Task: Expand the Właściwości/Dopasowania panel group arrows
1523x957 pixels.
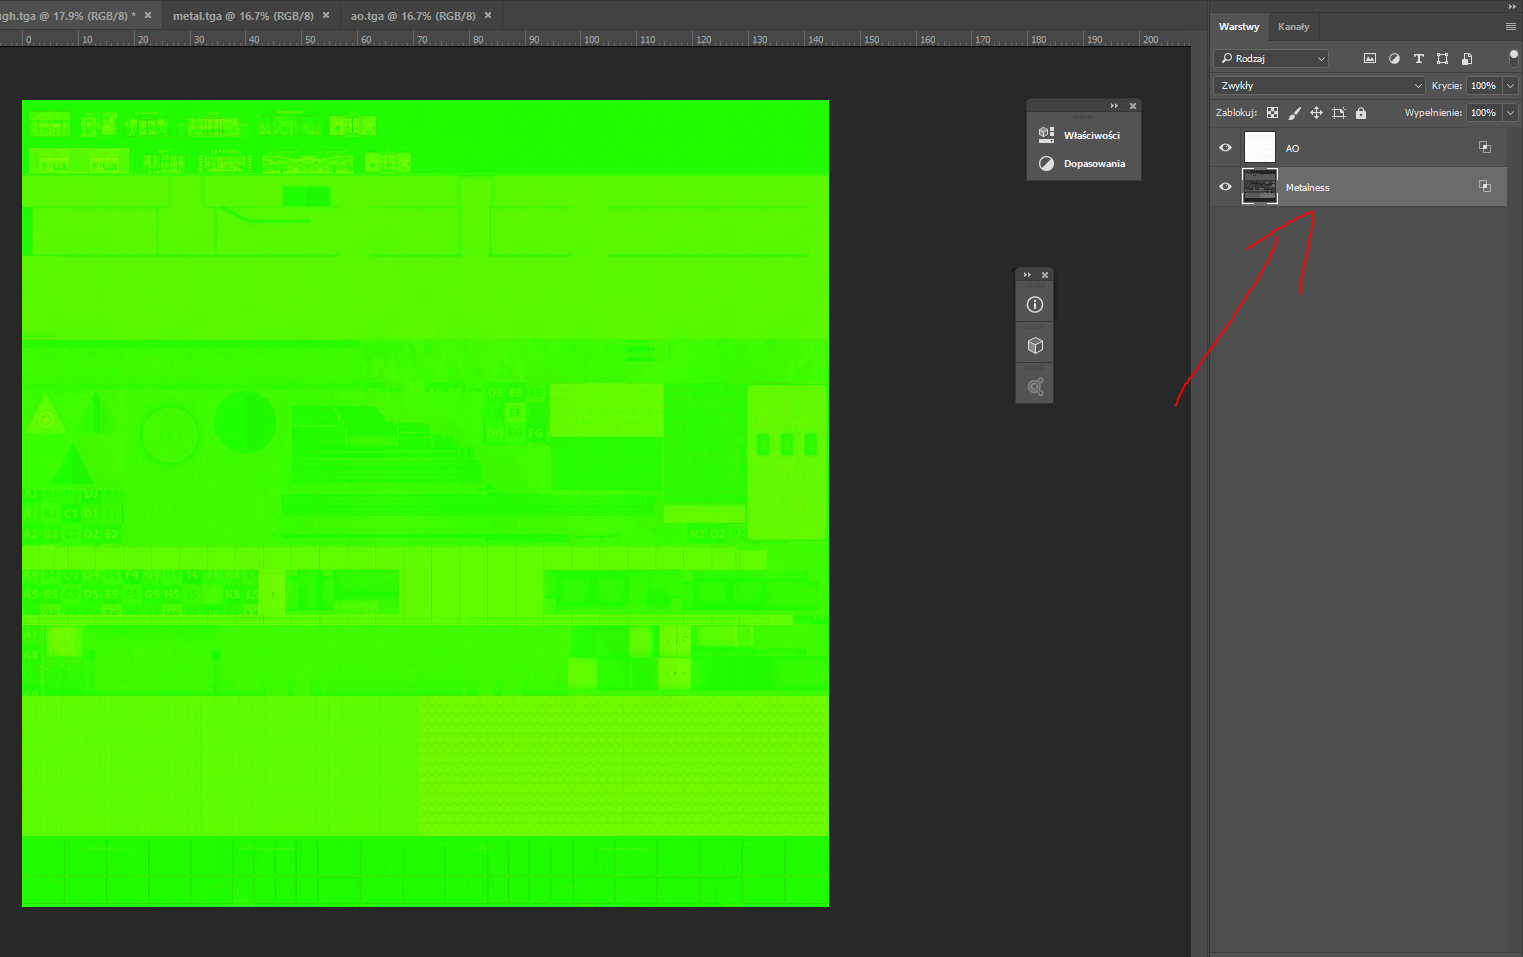Action: pos(1114,106)
